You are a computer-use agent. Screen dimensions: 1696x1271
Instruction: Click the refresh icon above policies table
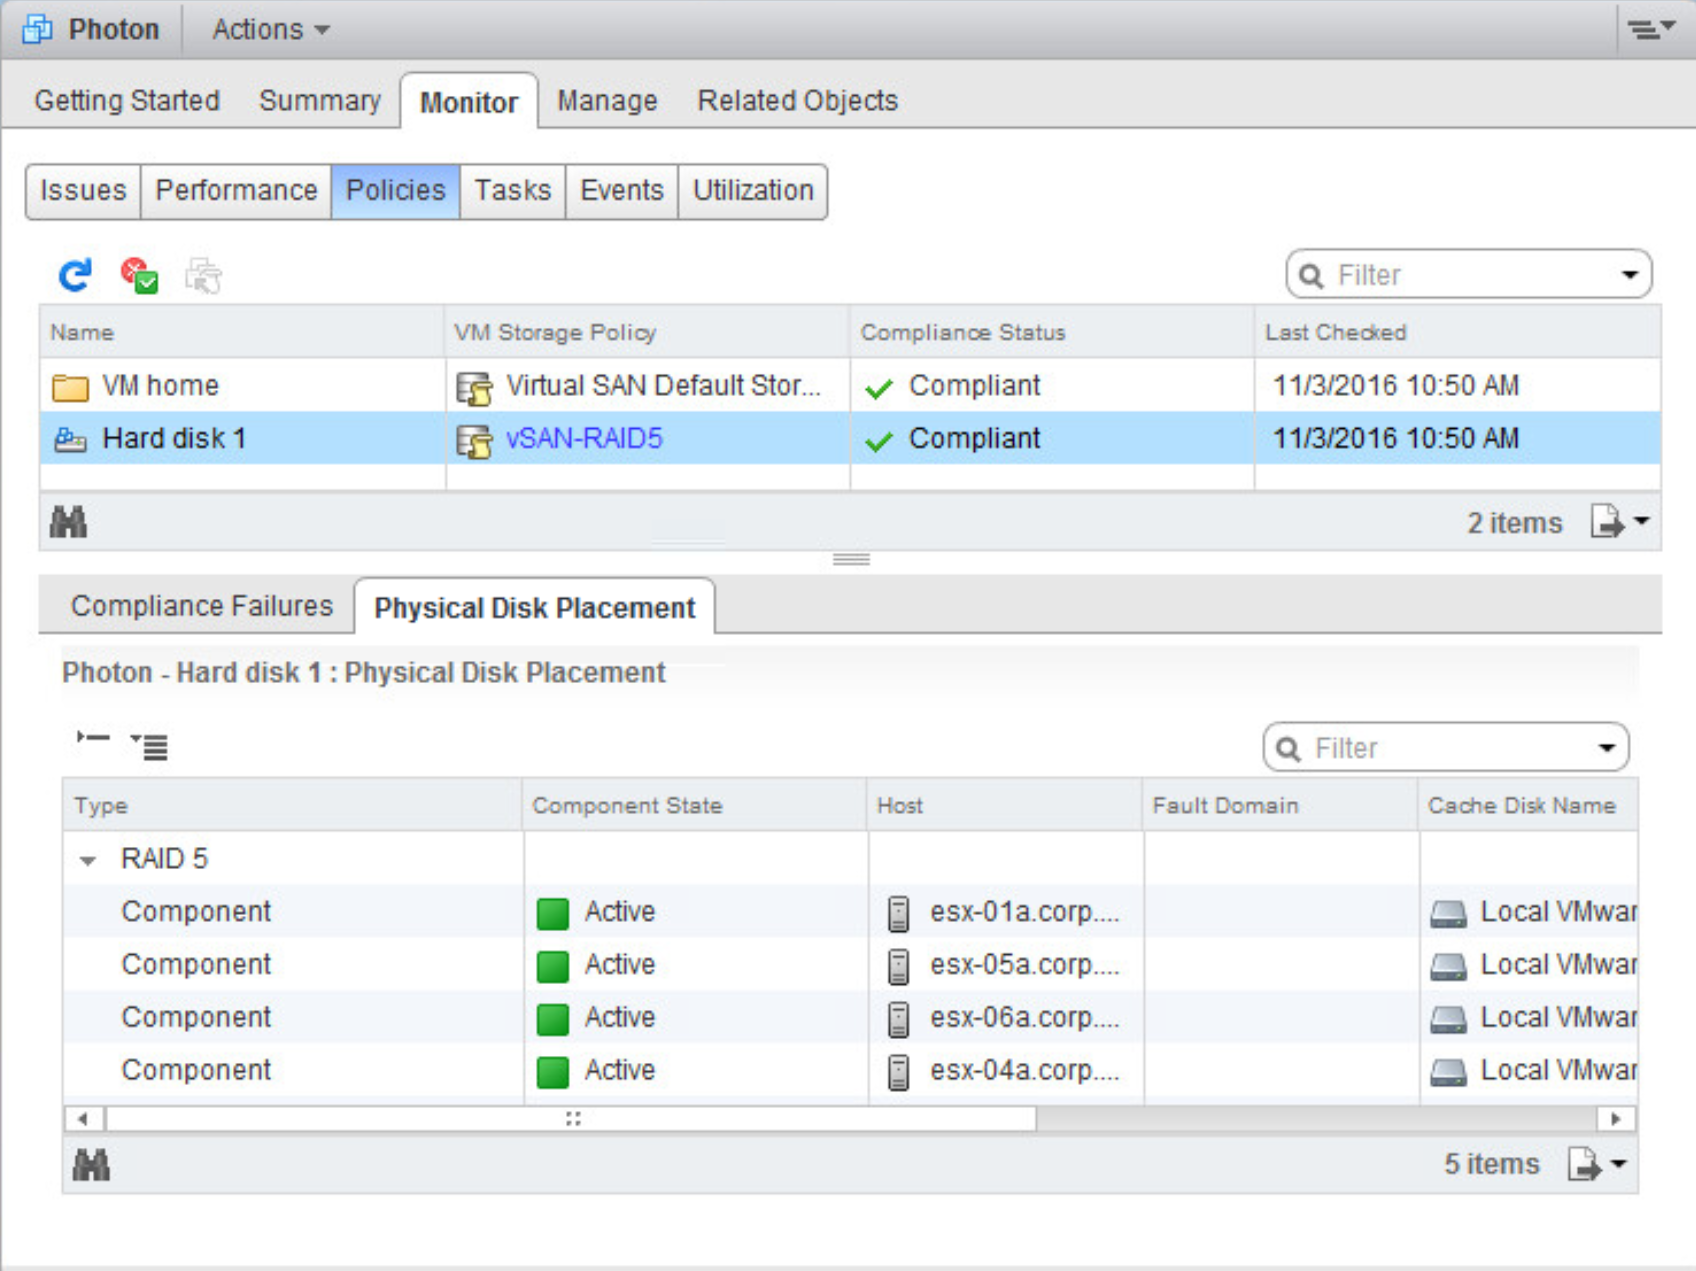pyautogui.click(x=75, y=275)
